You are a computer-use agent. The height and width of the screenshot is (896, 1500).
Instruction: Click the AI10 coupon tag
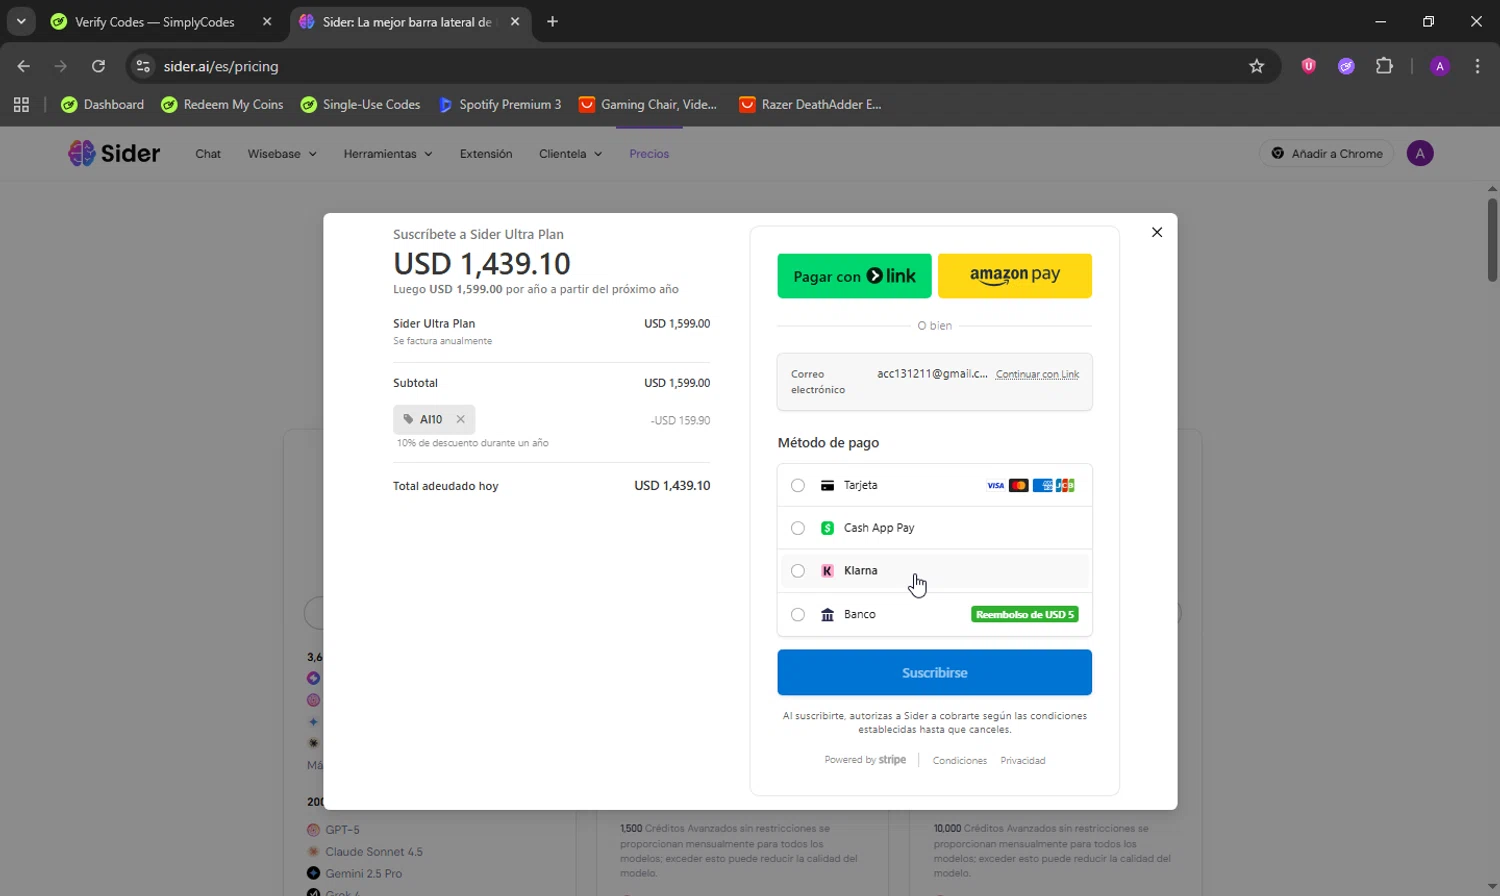tap(434, 419)
